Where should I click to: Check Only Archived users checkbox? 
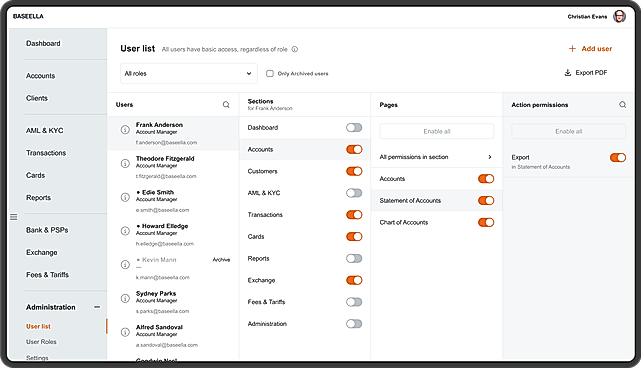pos(270,74)
